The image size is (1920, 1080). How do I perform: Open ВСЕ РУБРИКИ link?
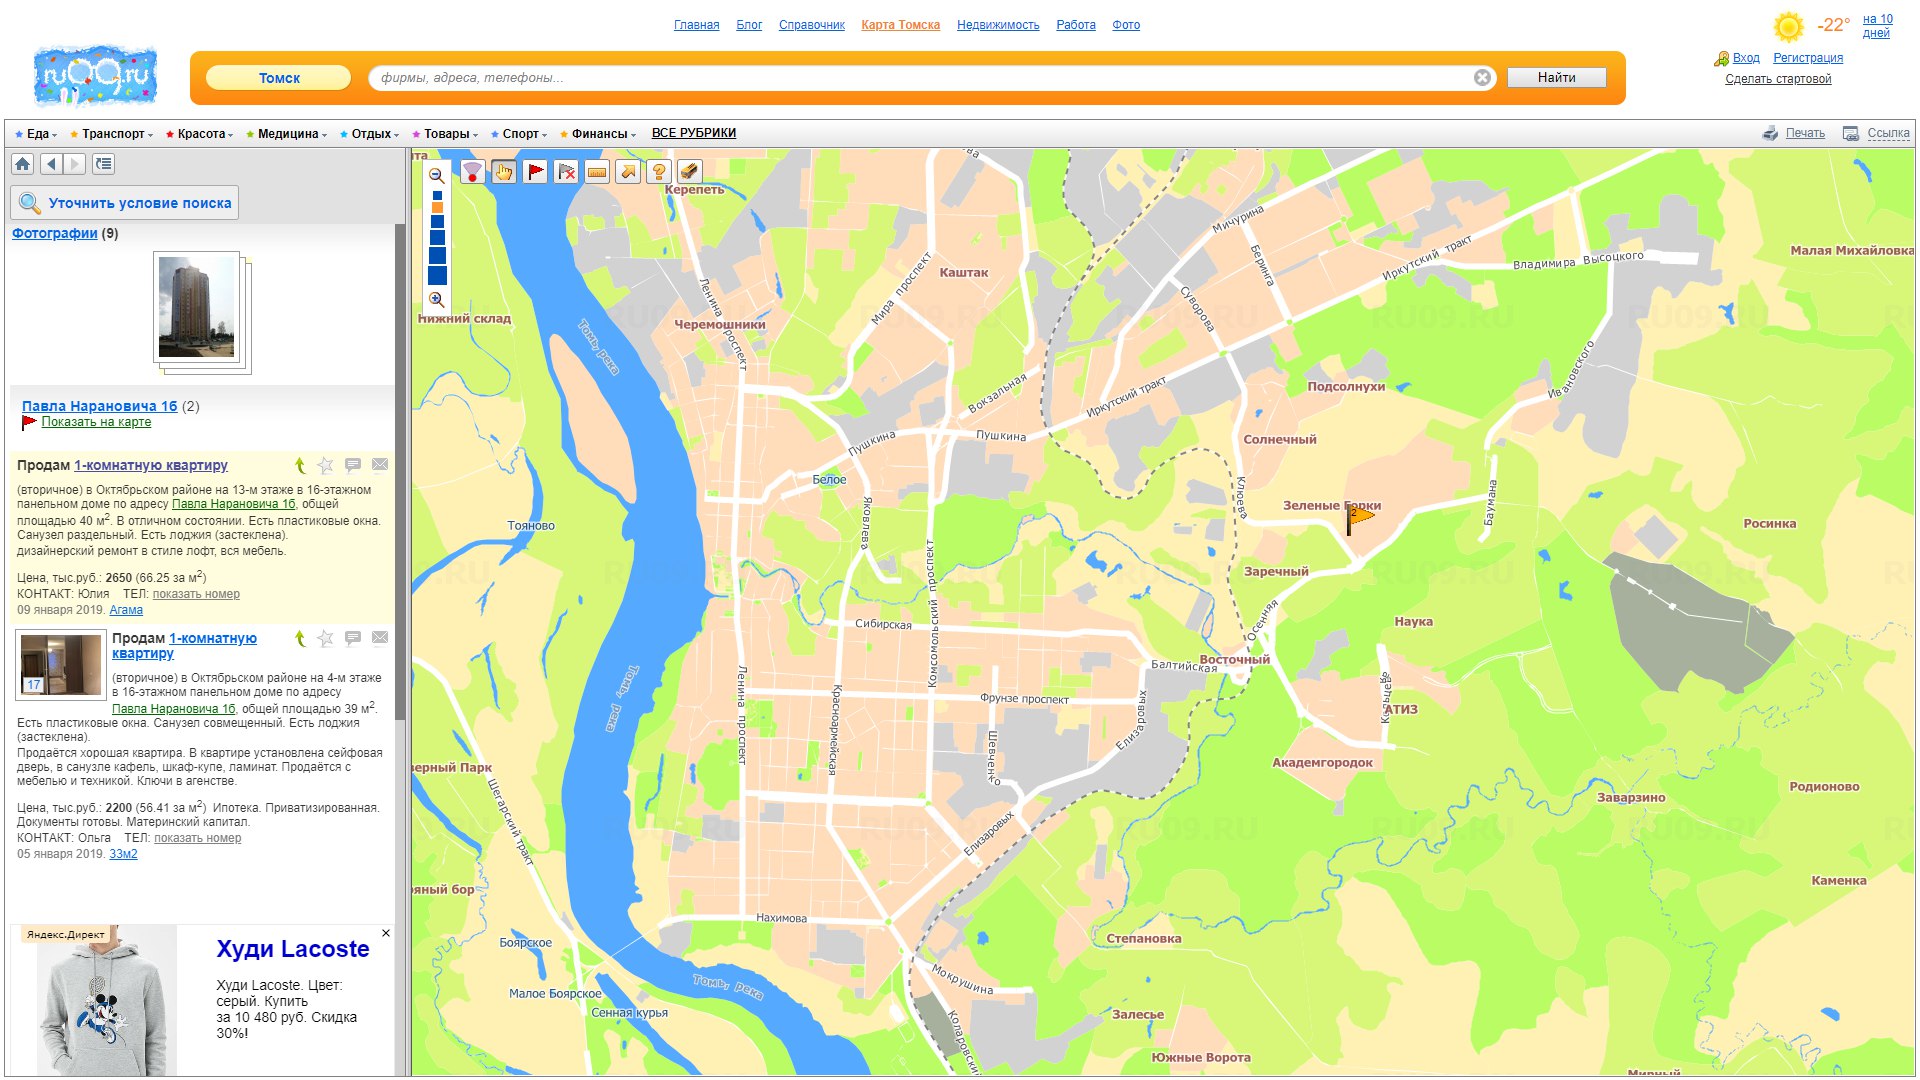click(694, 133)
